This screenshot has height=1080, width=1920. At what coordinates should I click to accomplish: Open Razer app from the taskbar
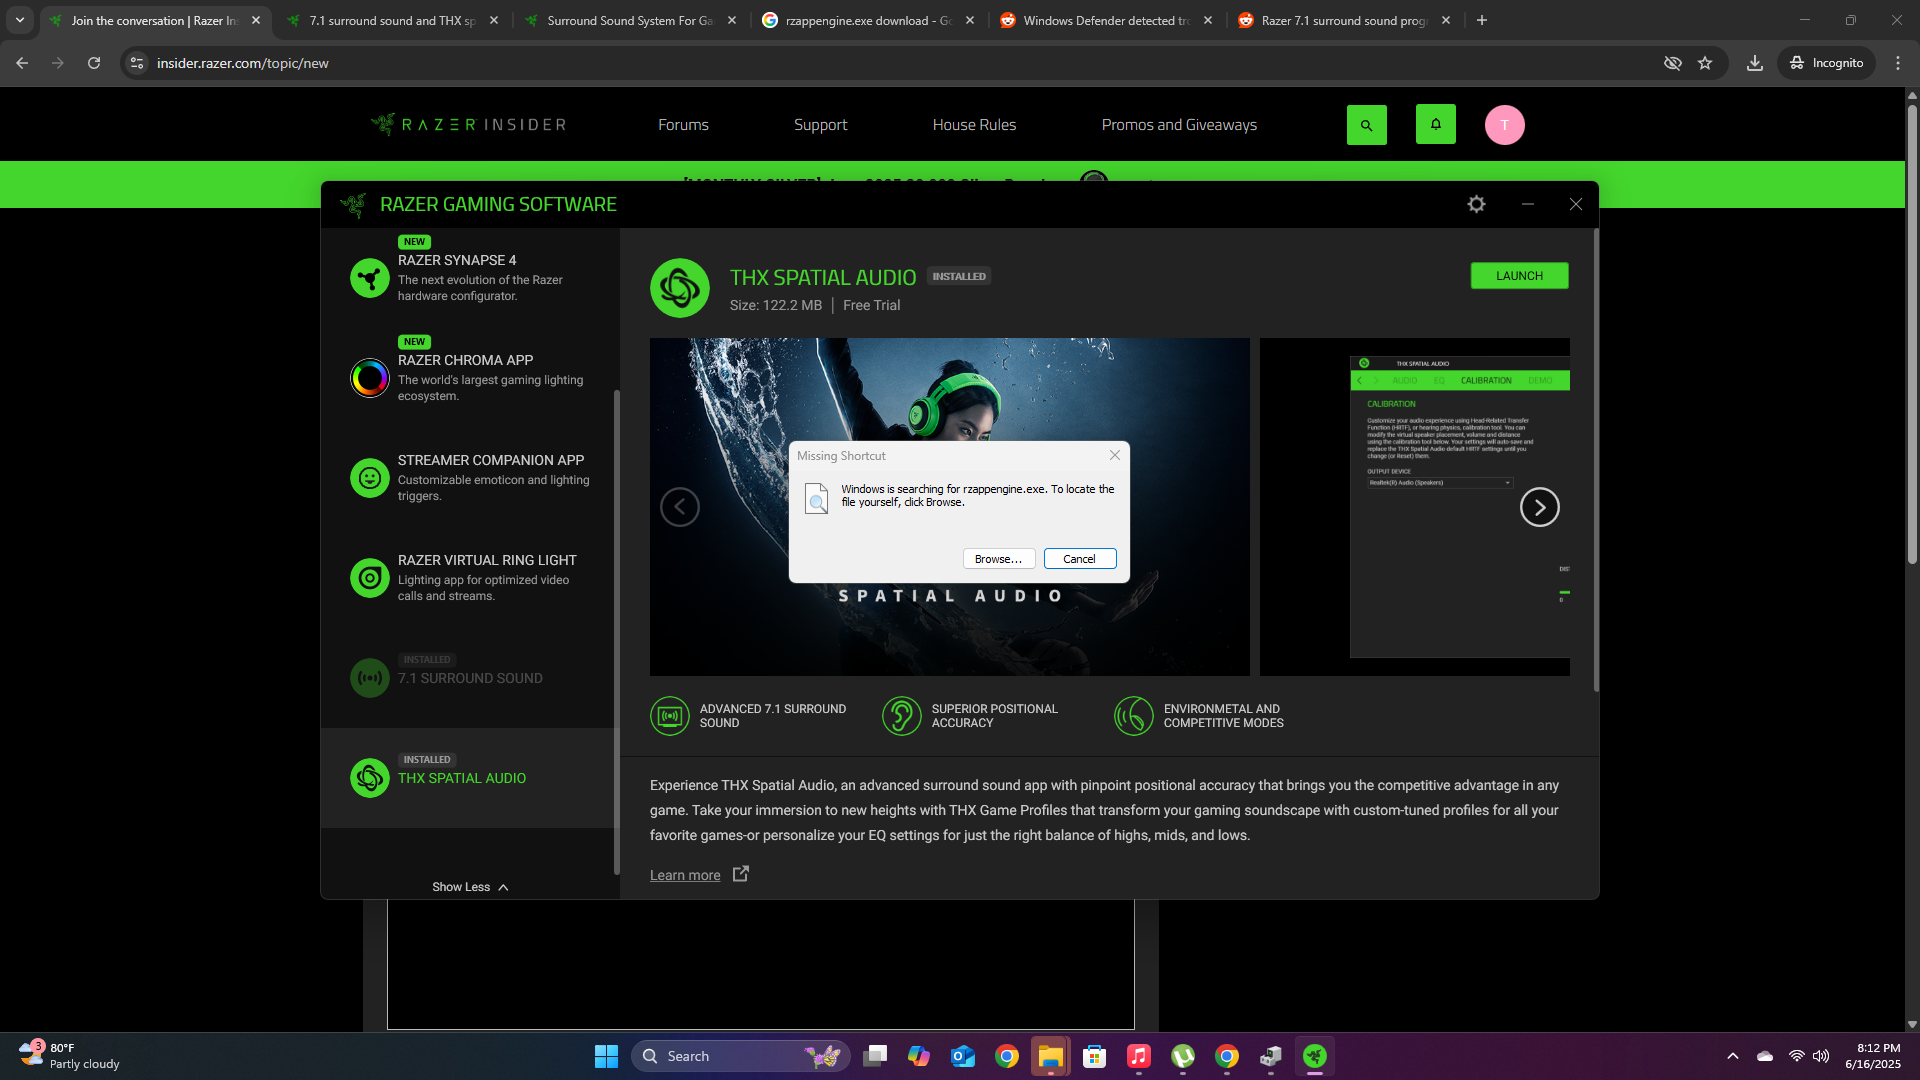point(1315,1056)
